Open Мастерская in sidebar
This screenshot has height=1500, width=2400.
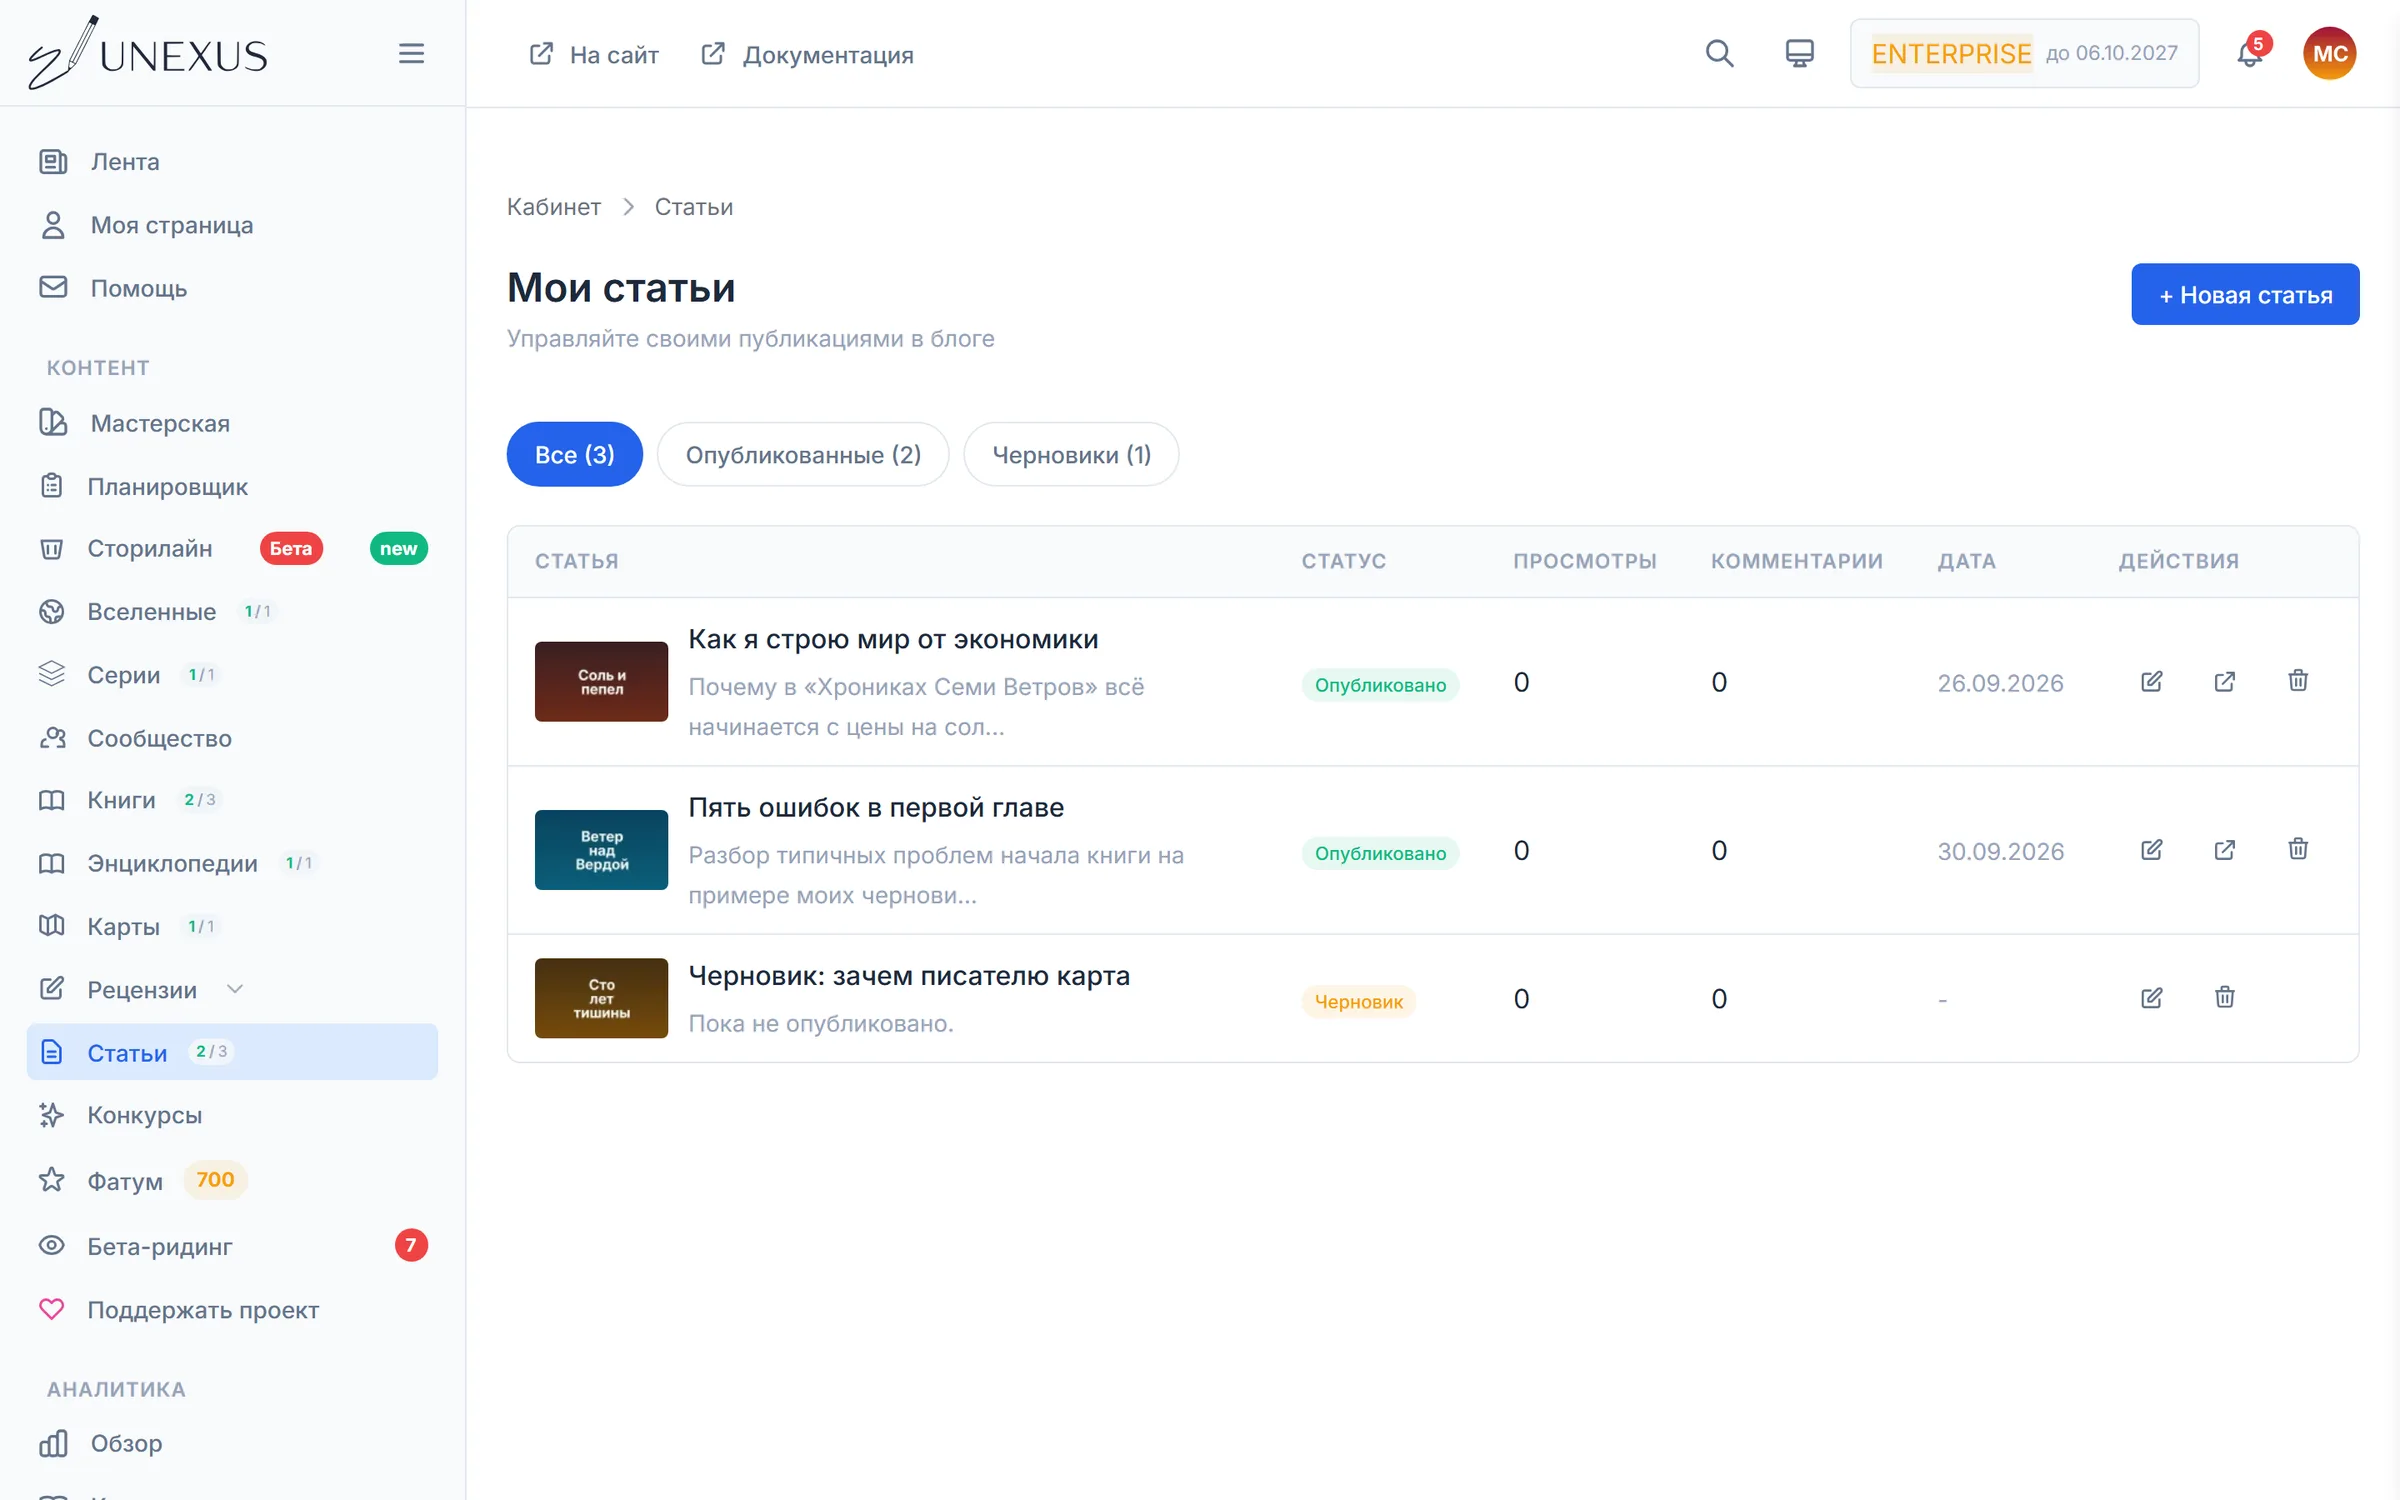click(232, 423)
